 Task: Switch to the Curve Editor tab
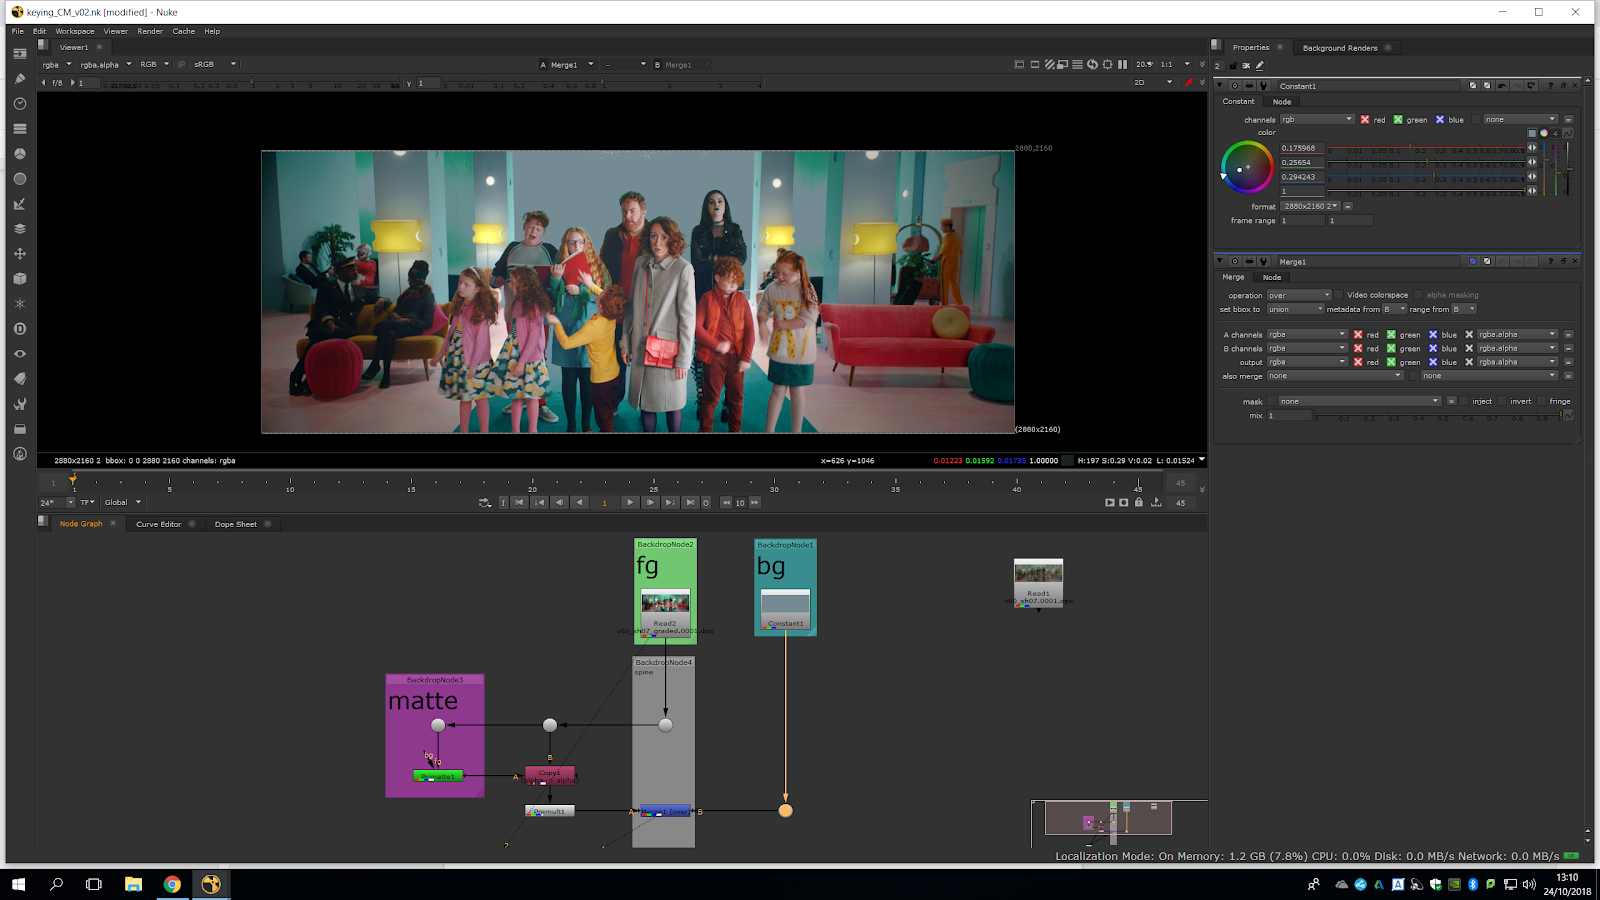(x=158, y=524)
